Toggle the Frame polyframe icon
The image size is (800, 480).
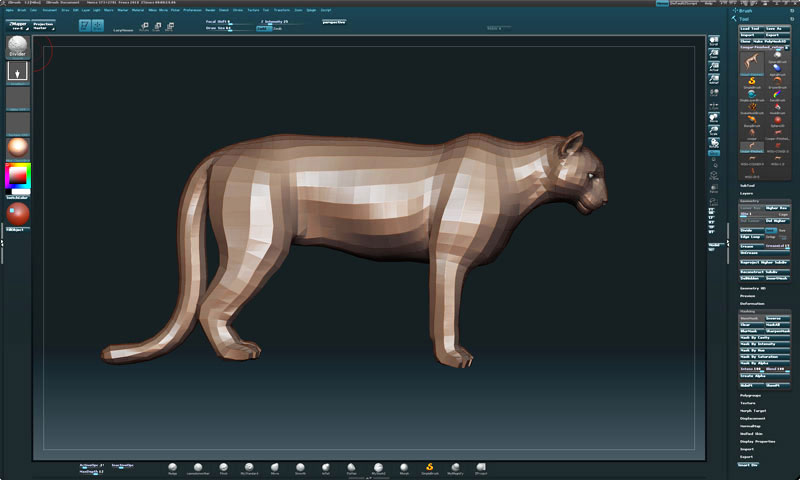(x=714, y=176)
